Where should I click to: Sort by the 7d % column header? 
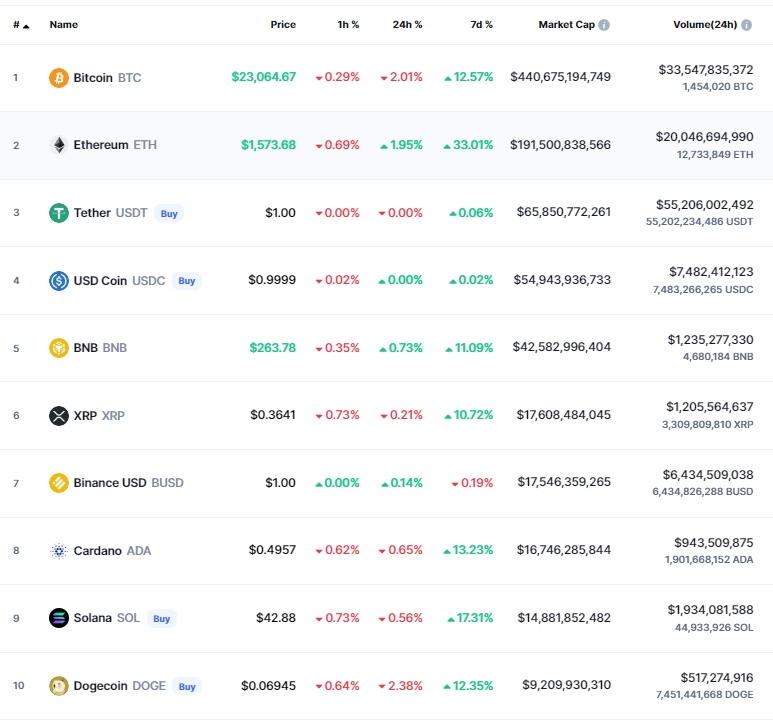(481, 25)
